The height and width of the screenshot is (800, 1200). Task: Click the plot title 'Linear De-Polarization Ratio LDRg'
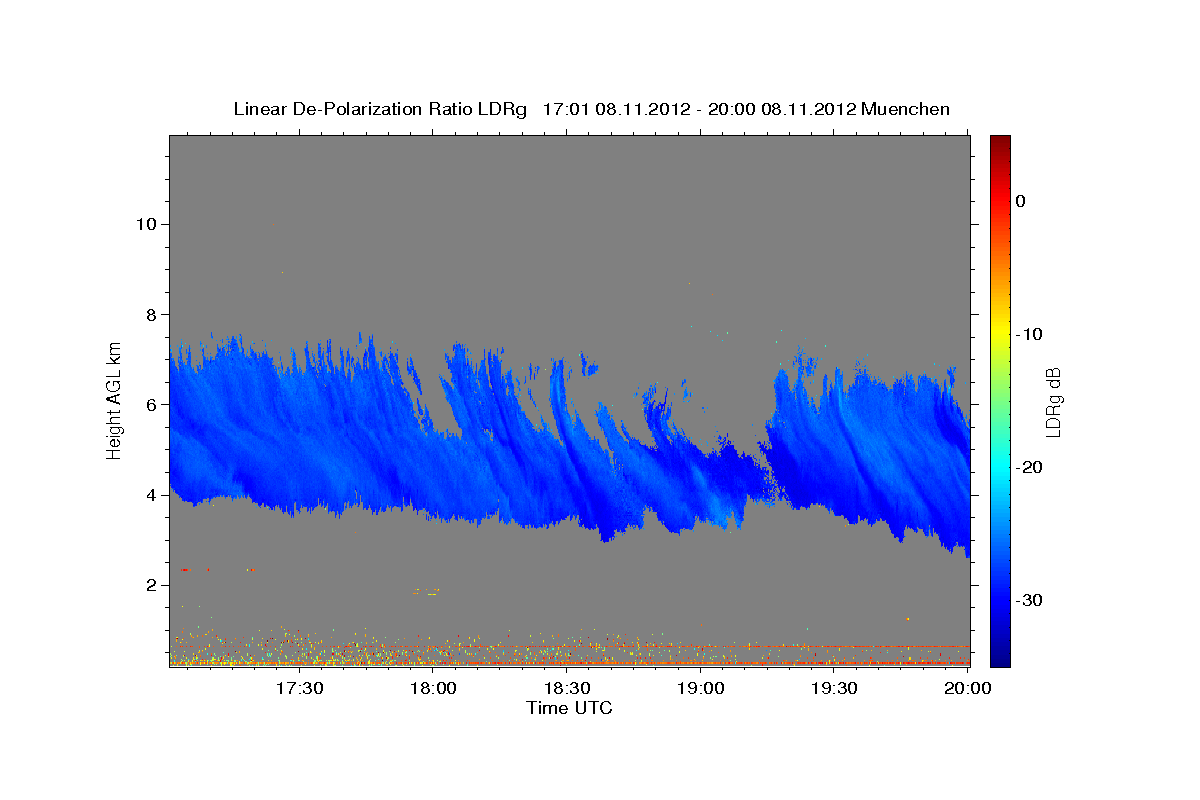(380, 109)
